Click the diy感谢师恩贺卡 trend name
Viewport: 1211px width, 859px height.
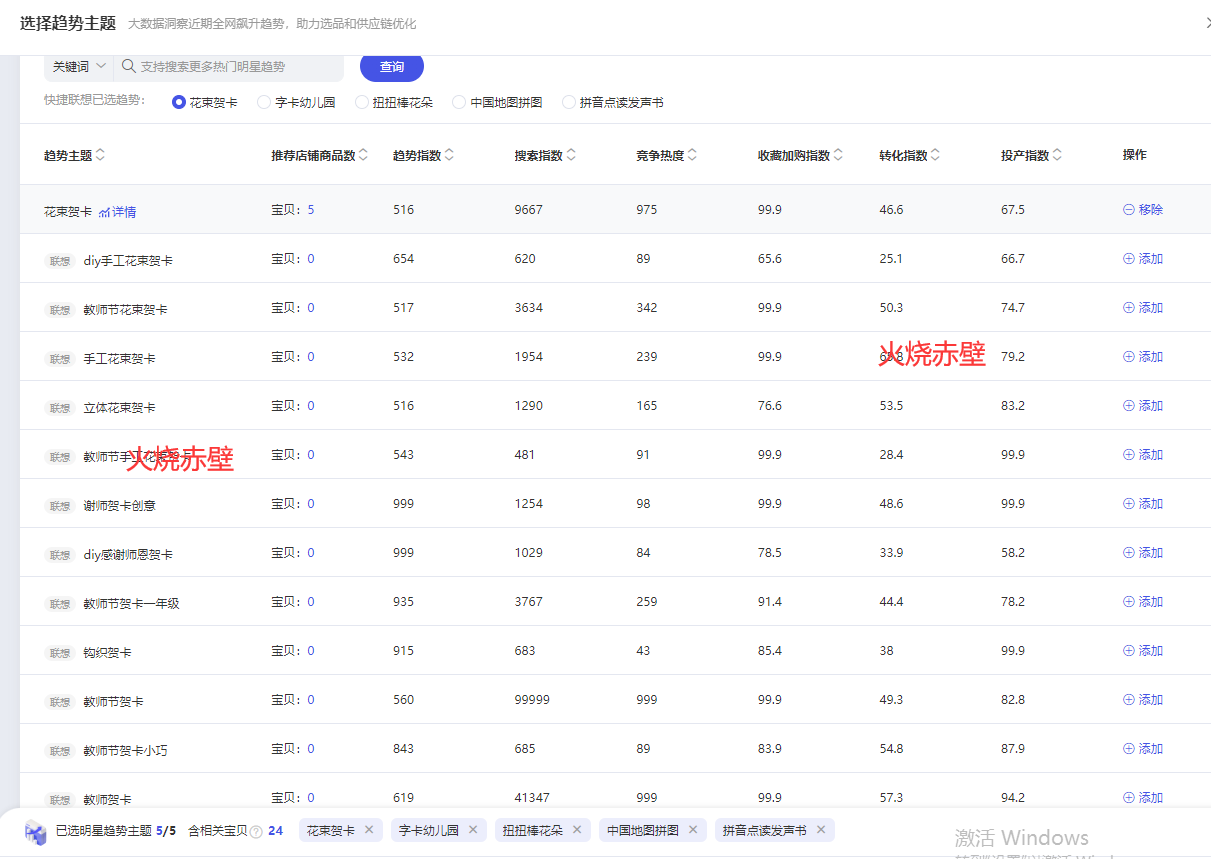[x=128, y=555]
